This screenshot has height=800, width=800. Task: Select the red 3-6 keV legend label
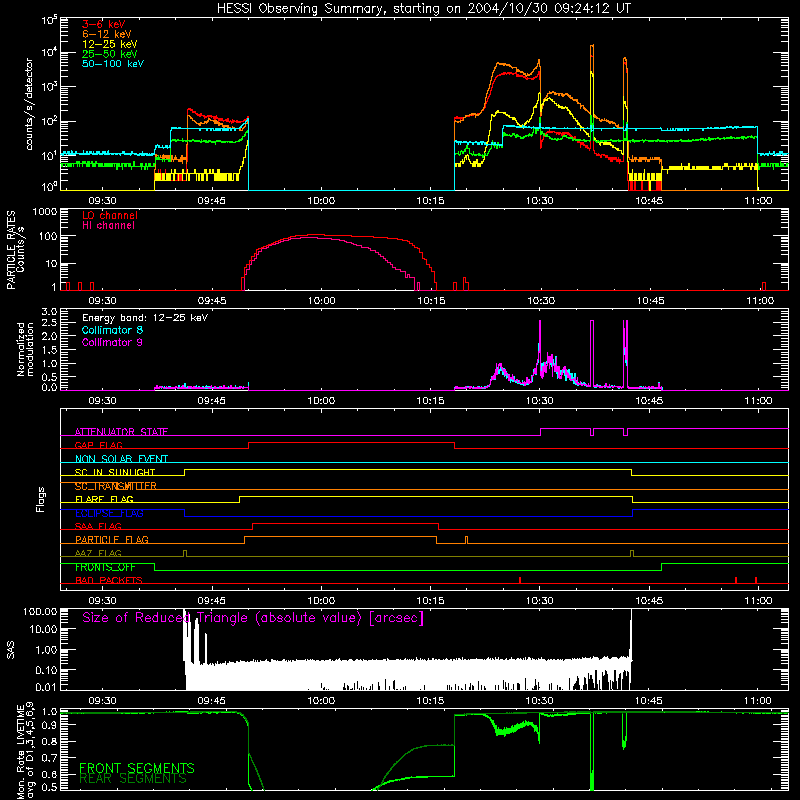(x=103, y=24)
